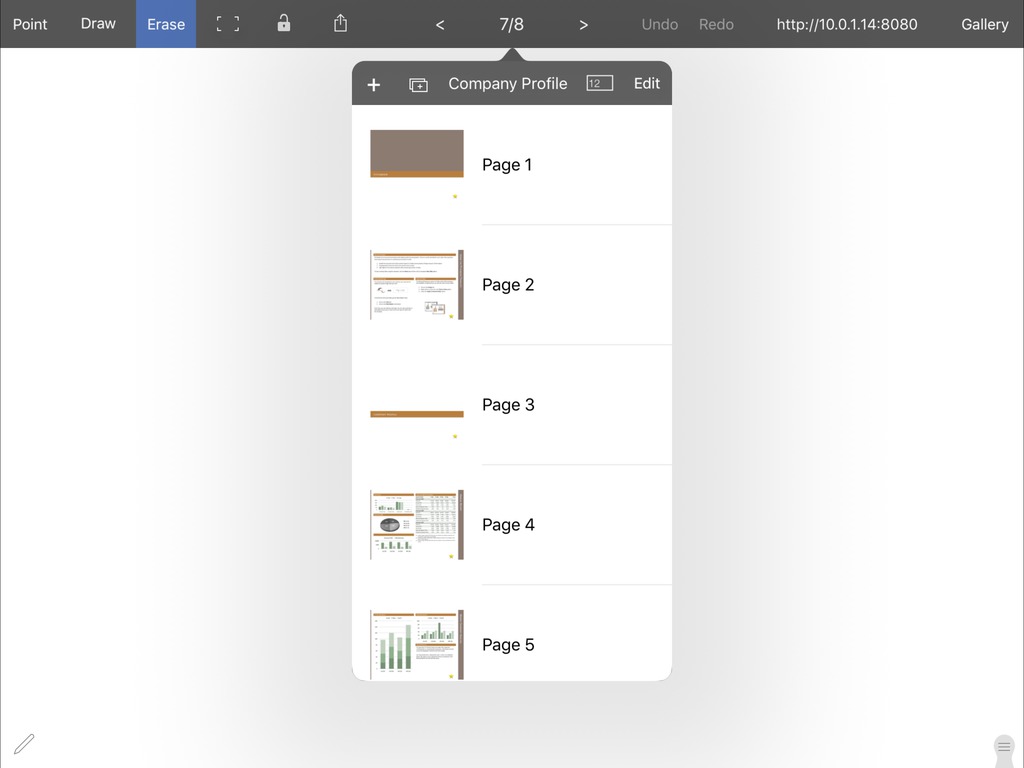Click the Redo button

pyautogui.click(x=716, y=24)
